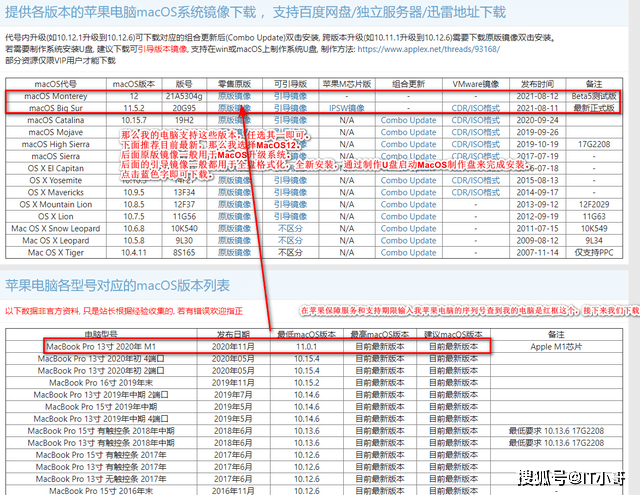Select the Apple M1芯片 note cell
The image size is (640, 495).
click(556, 347)
